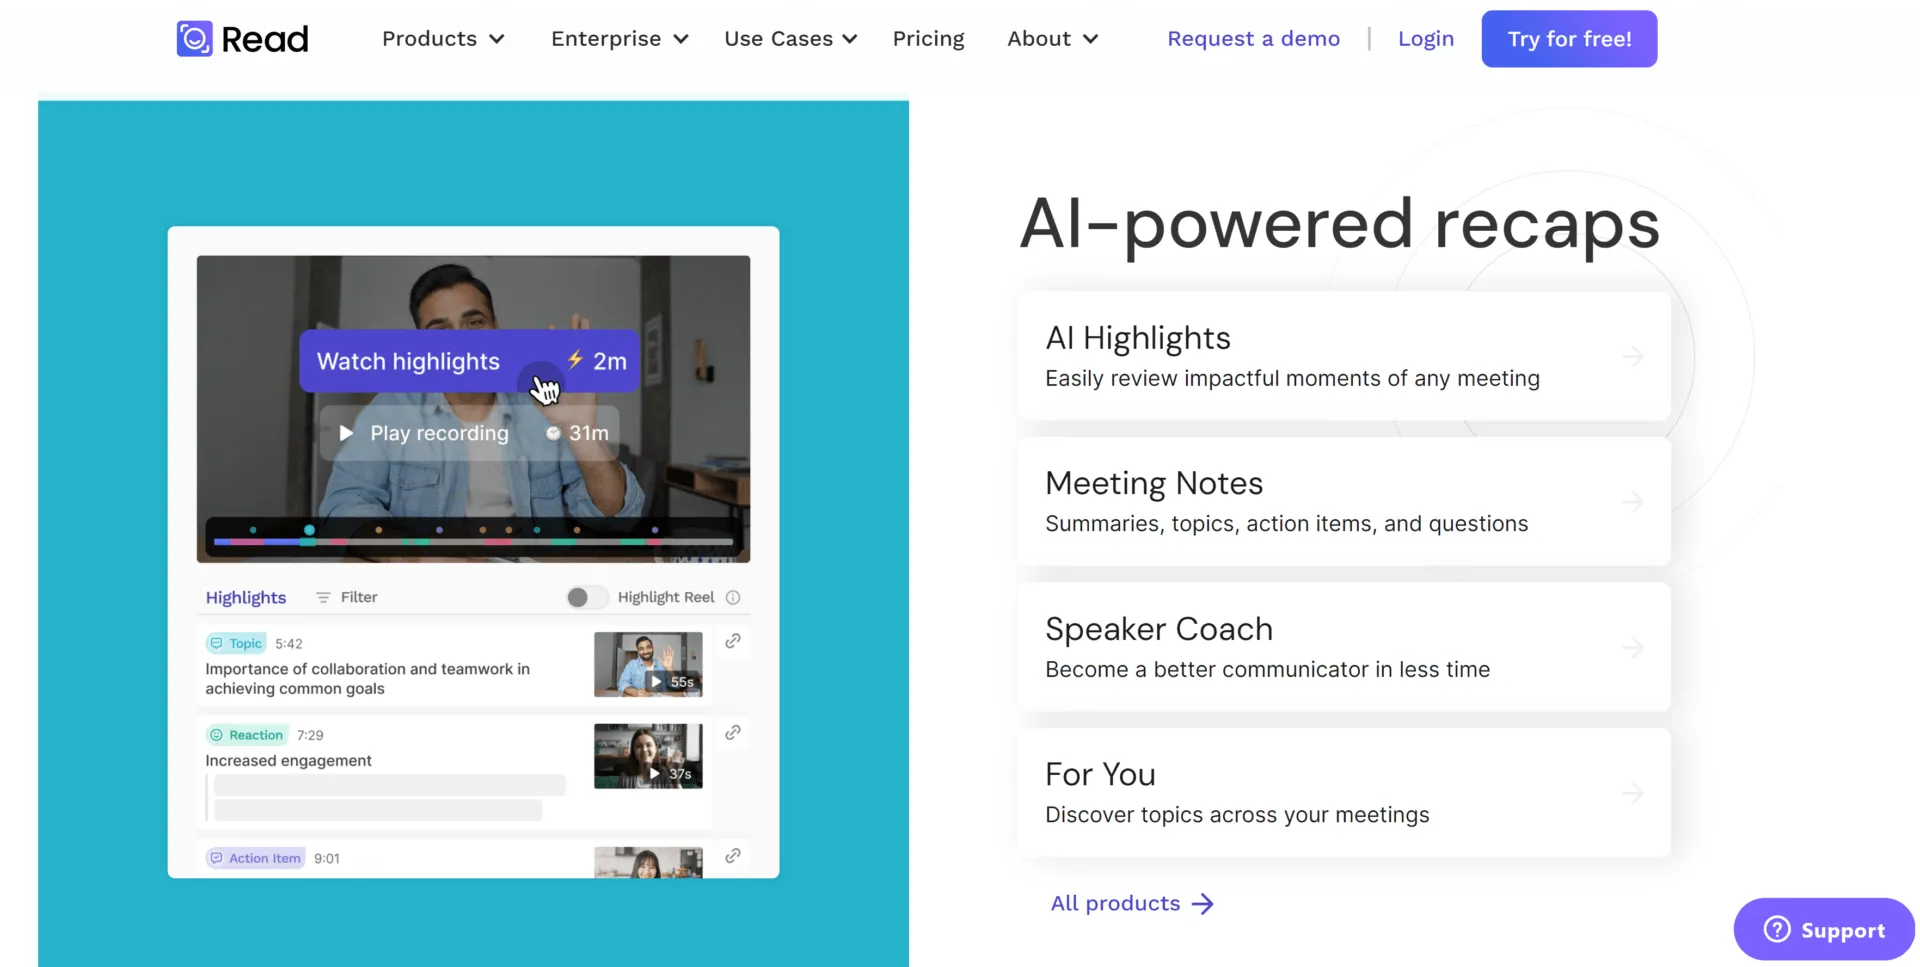The width and height of the screenshot is (1920, 967).
Task: Click the Request a demo link
Action: pos(1253,39)
